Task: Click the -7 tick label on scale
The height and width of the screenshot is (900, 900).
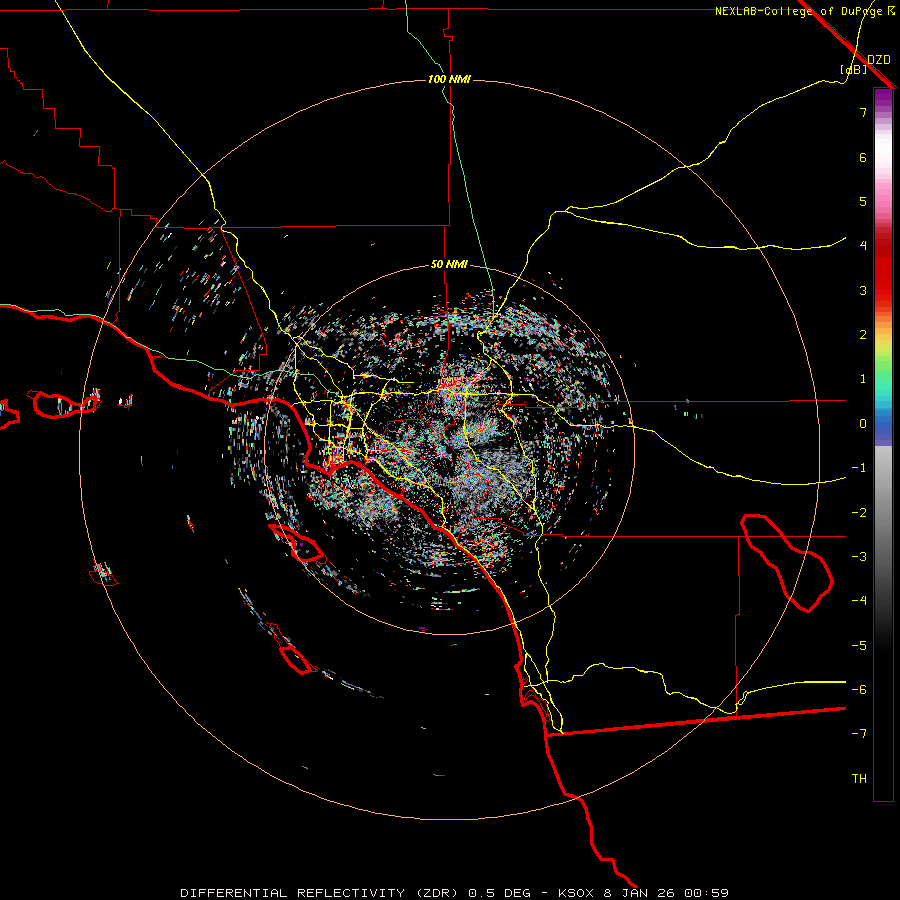Action: 859,734
